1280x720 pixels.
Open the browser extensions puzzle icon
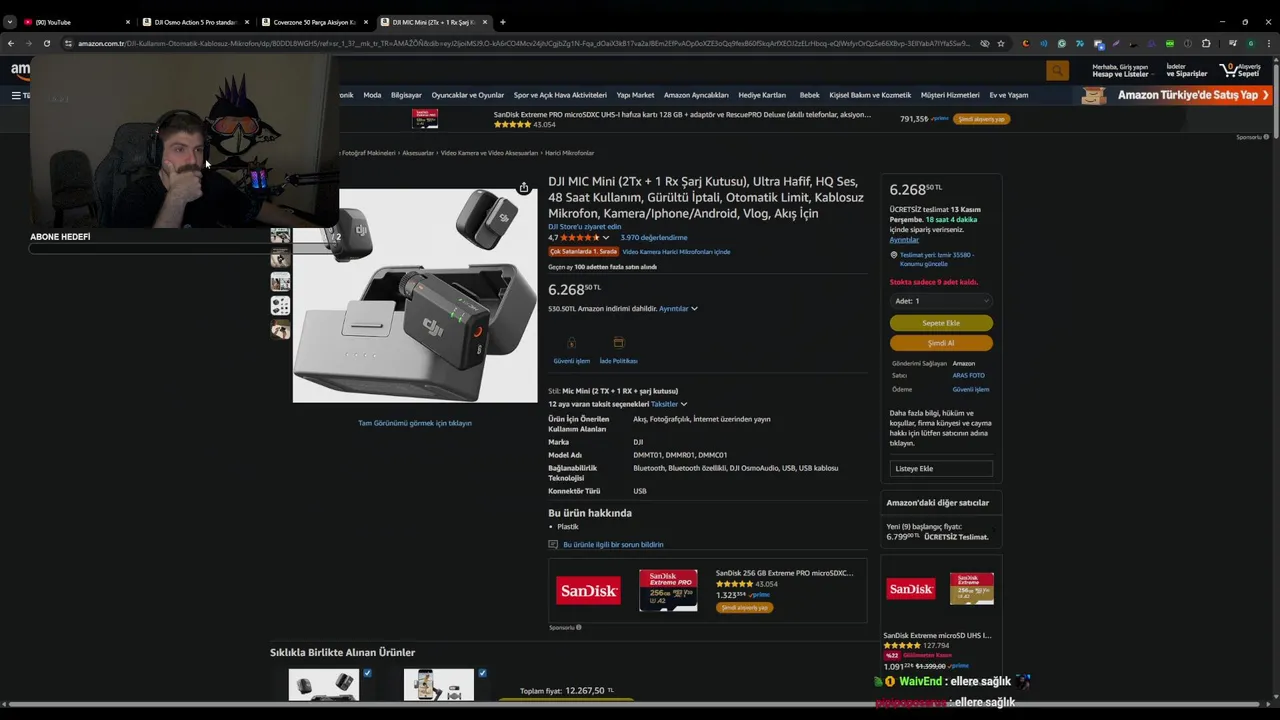click(x=1205, y=43)
